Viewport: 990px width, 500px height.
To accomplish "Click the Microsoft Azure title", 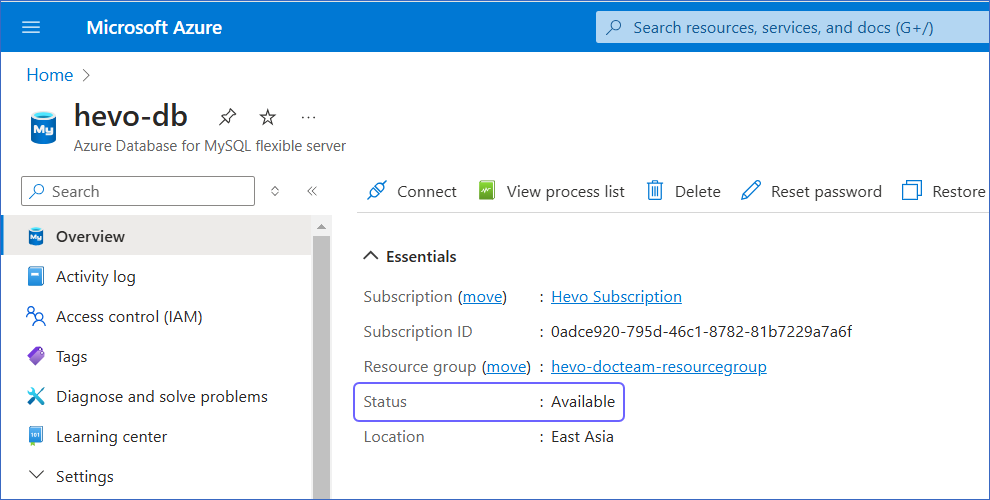I will point(154,28).
